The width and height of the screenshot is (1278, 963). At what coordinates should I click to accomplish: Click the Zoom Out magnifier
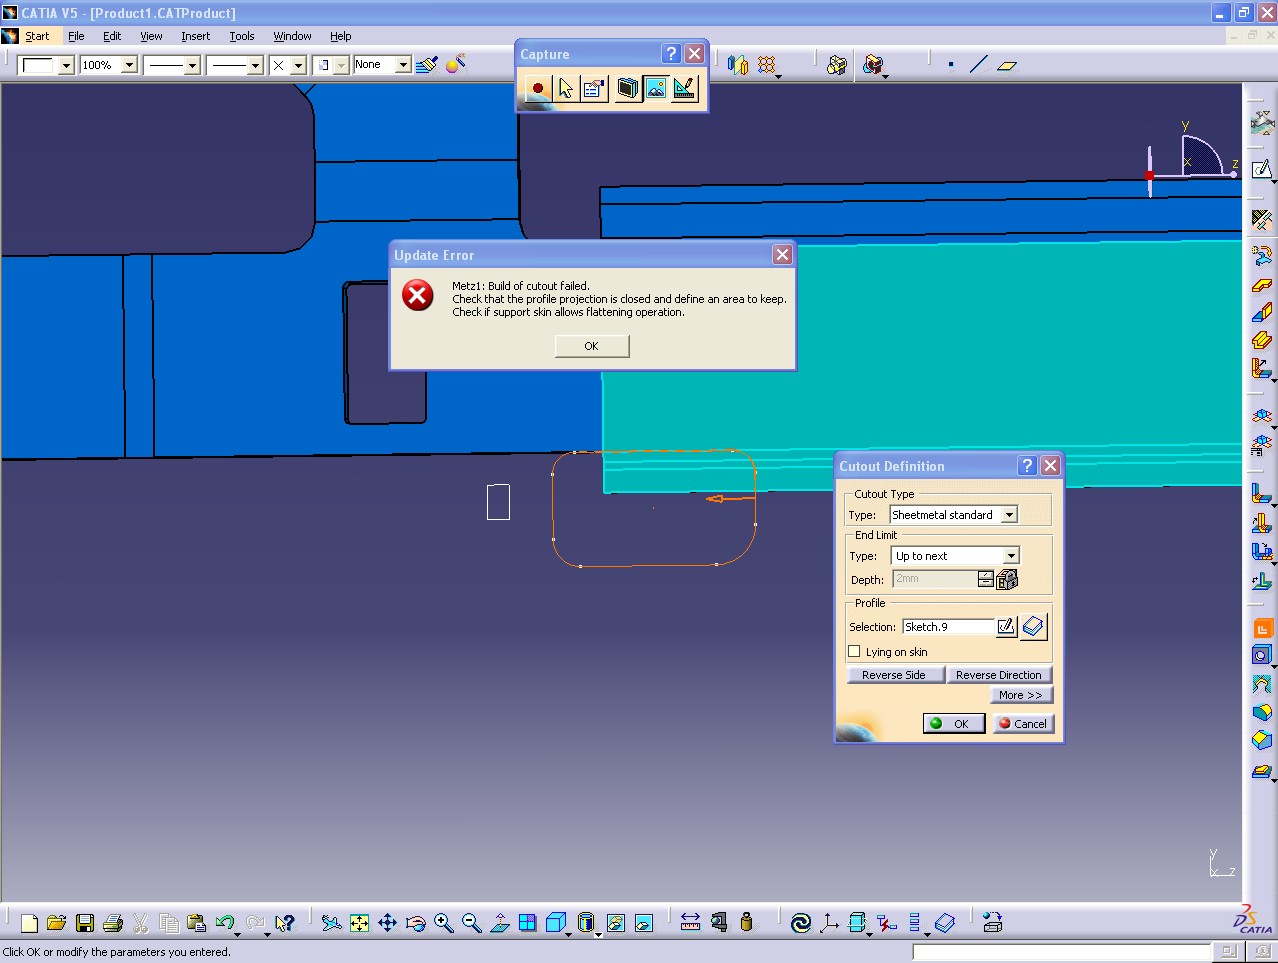pyautogui.click(x=472, y=923)
